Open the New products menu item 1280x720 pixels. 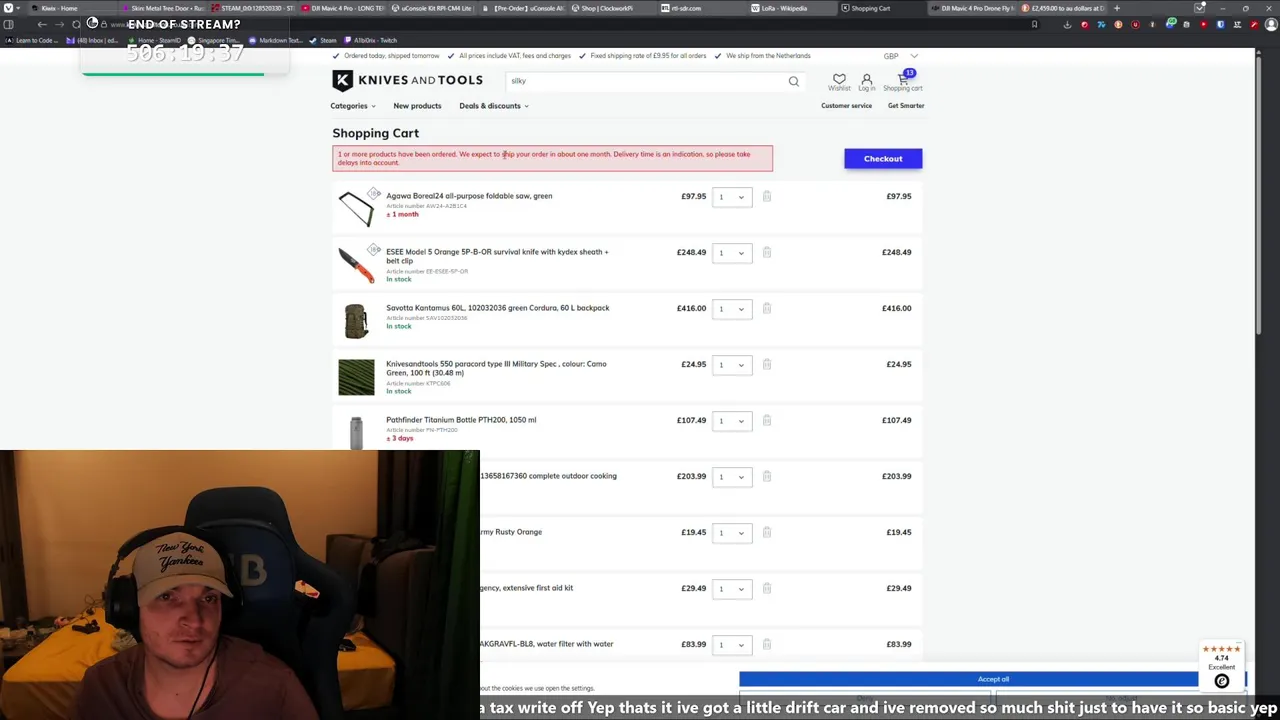[417, 106]
